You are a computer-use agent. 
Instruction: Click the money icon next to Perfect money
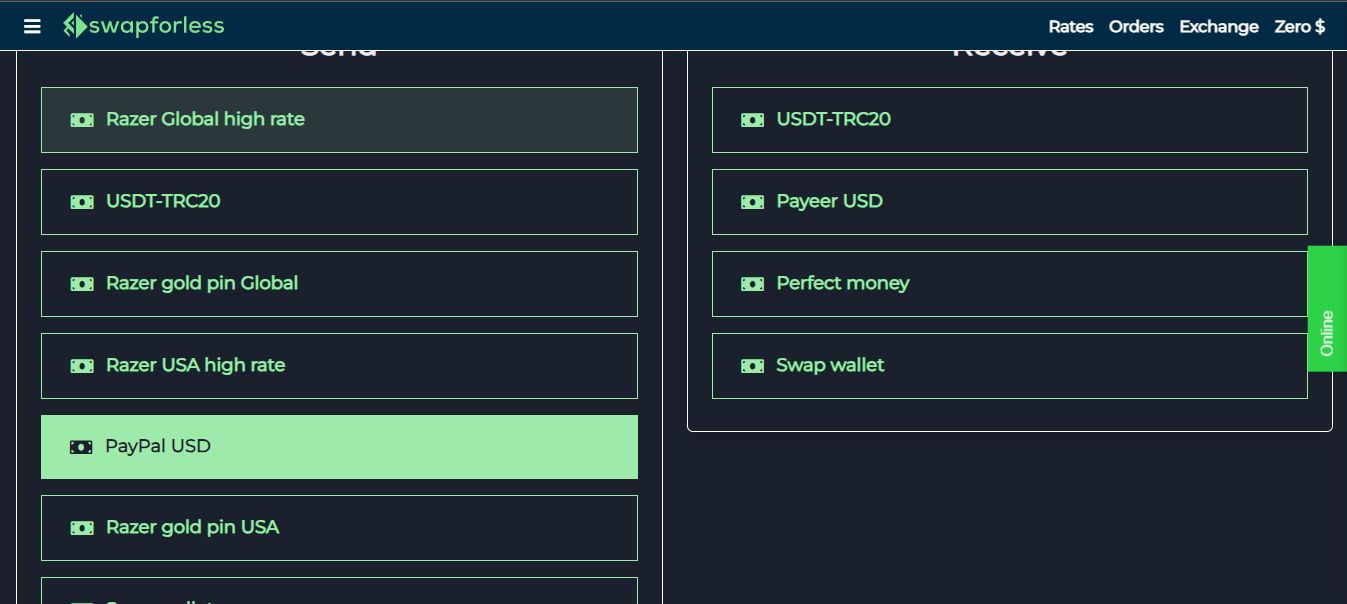751,283
